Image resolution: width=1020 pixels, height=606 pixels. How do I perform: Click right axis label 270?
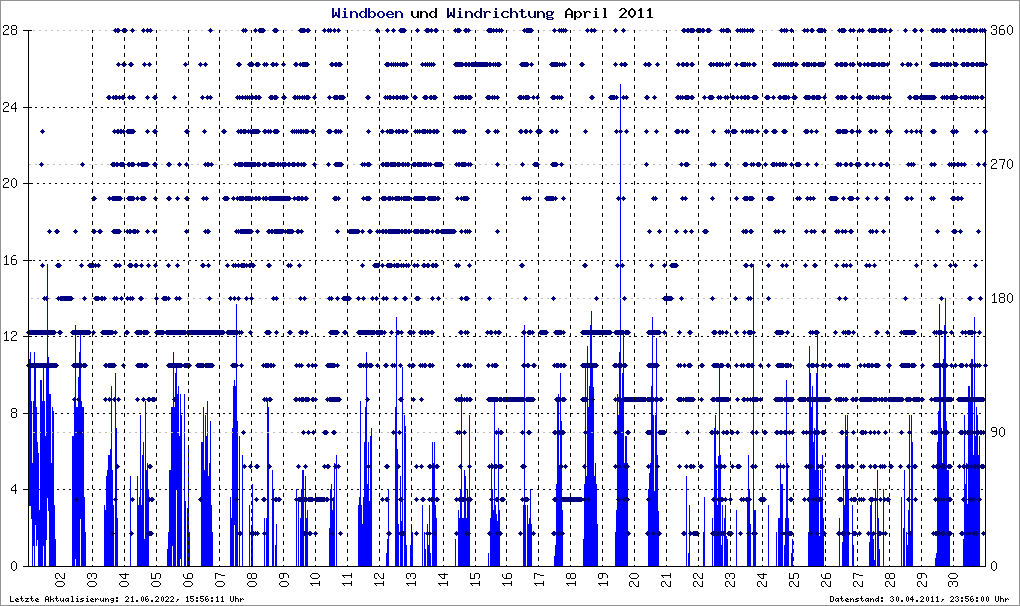(1002, 165)
